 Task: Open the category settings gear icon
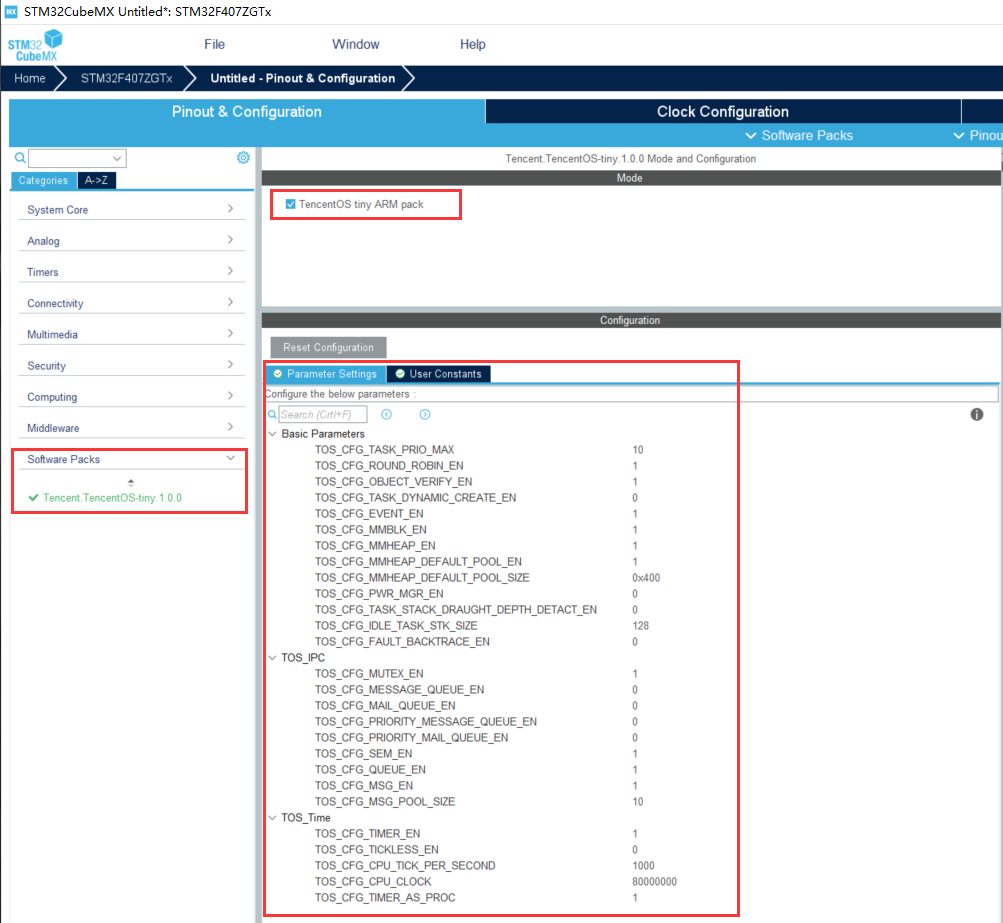click(x=243, y=157)
